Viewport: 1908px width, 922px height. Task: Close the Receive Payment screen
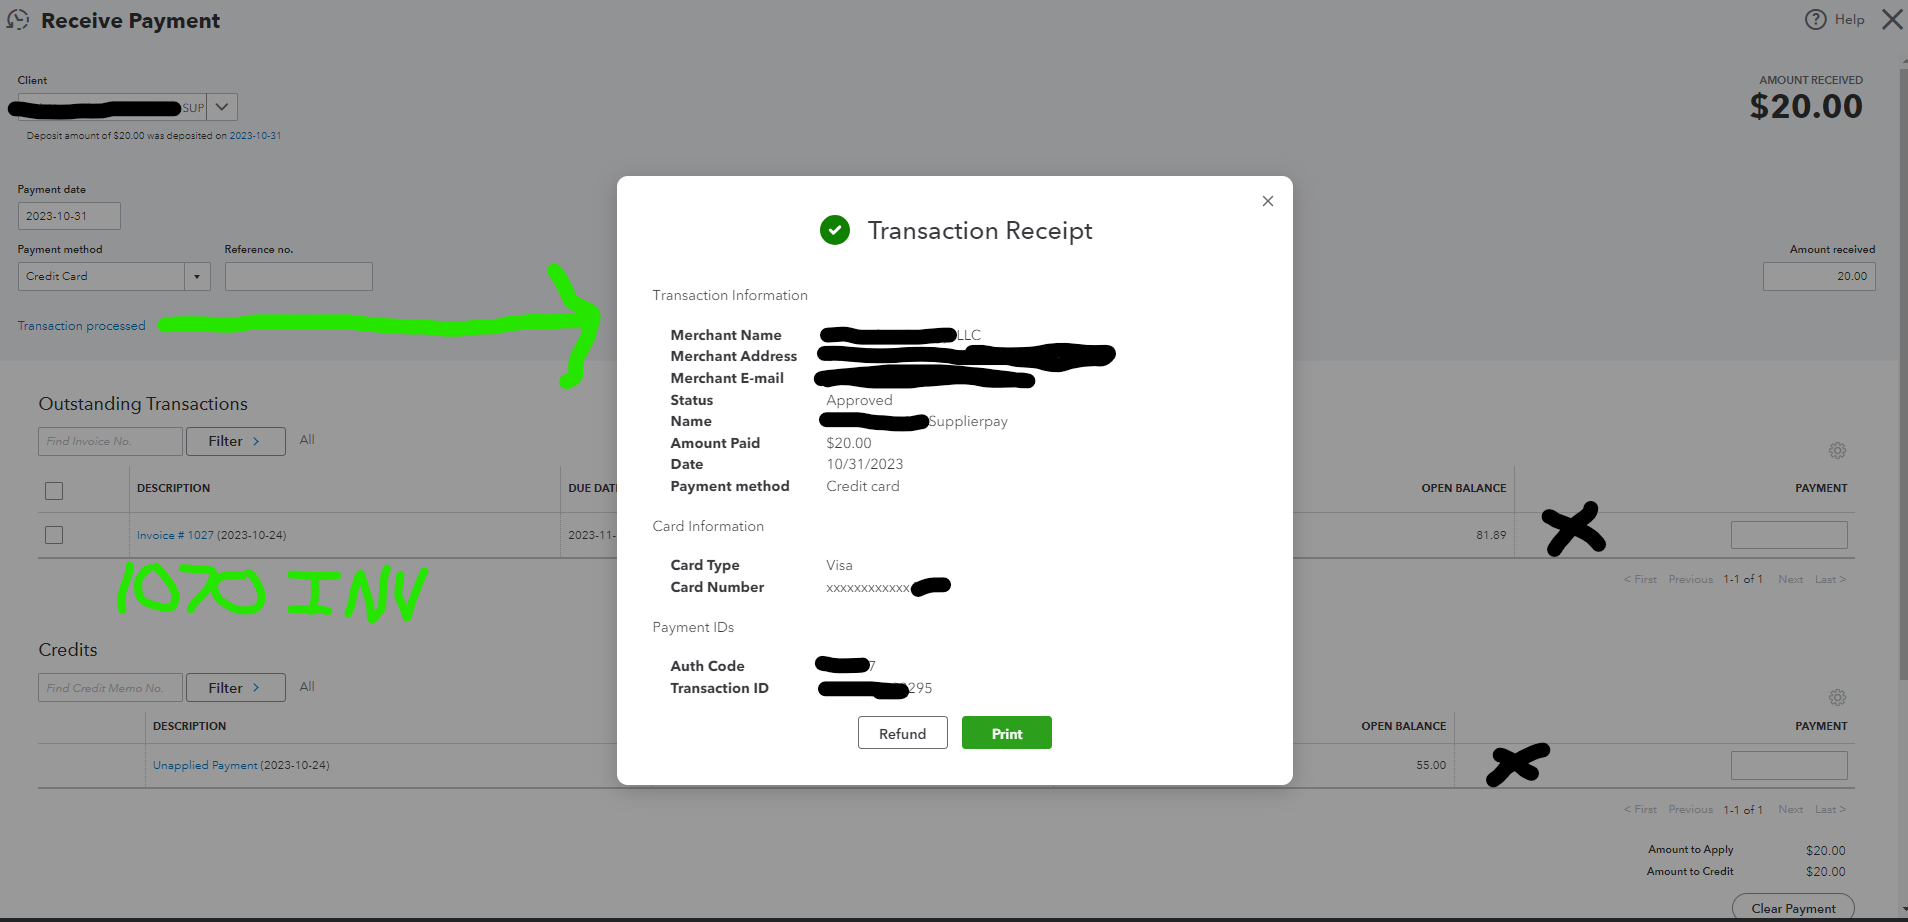click(x=1891, y=19)
